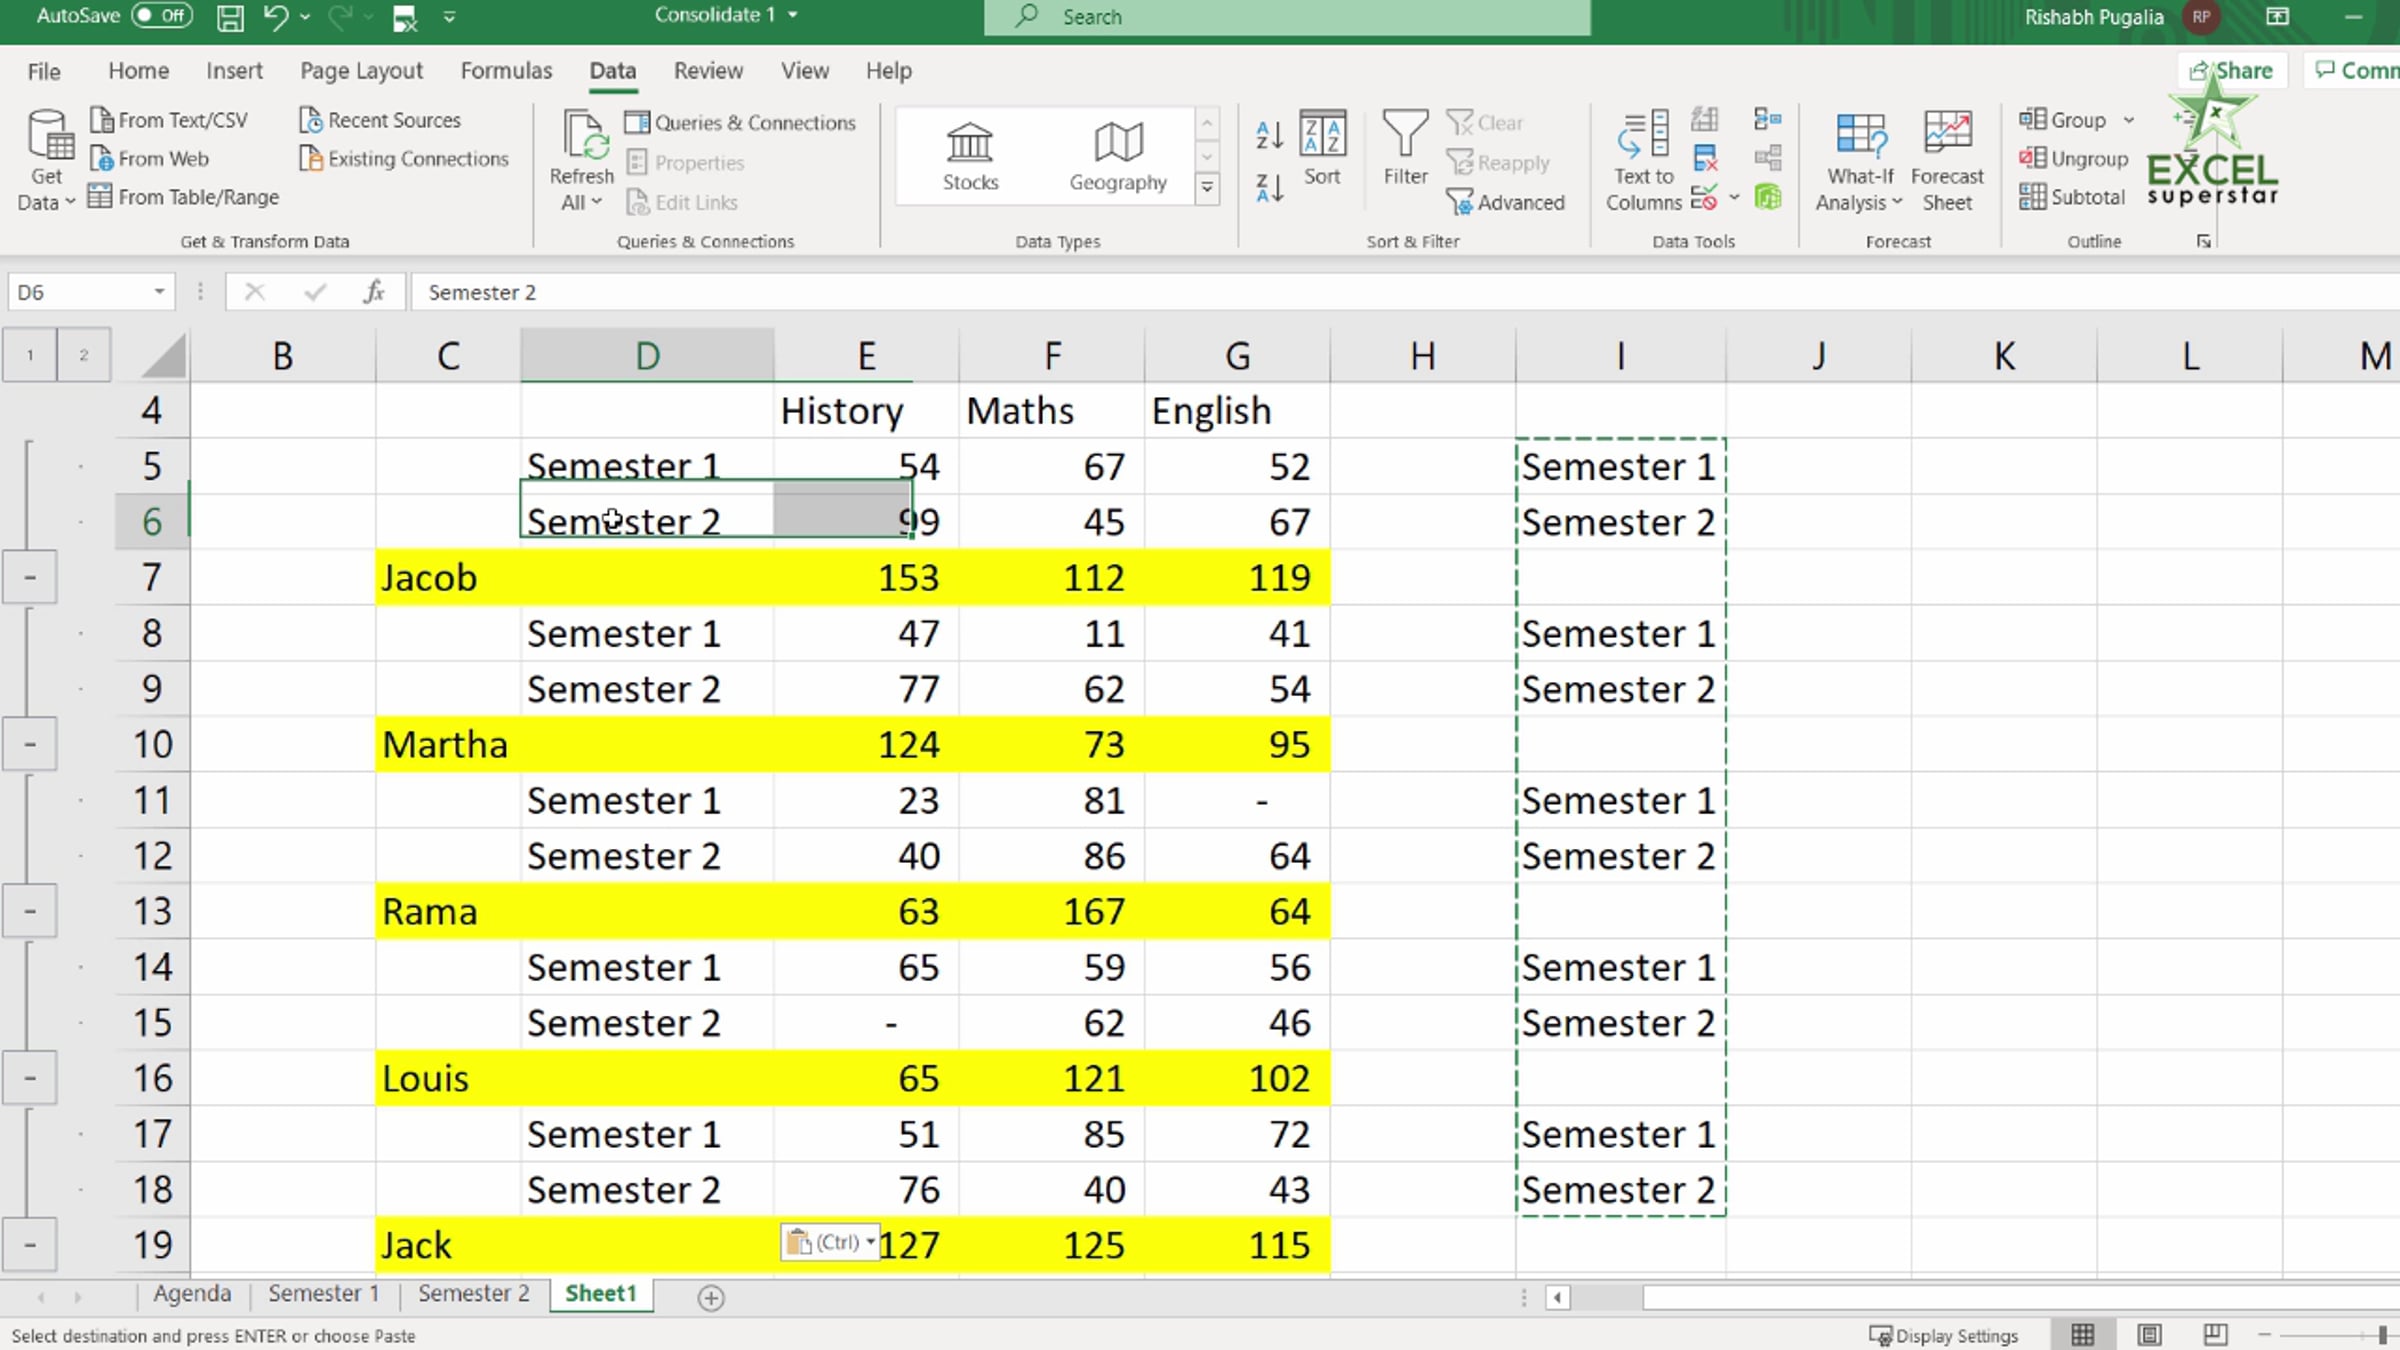
Task: Toggle the AutoSave switch
Action: tap(162, 16)
